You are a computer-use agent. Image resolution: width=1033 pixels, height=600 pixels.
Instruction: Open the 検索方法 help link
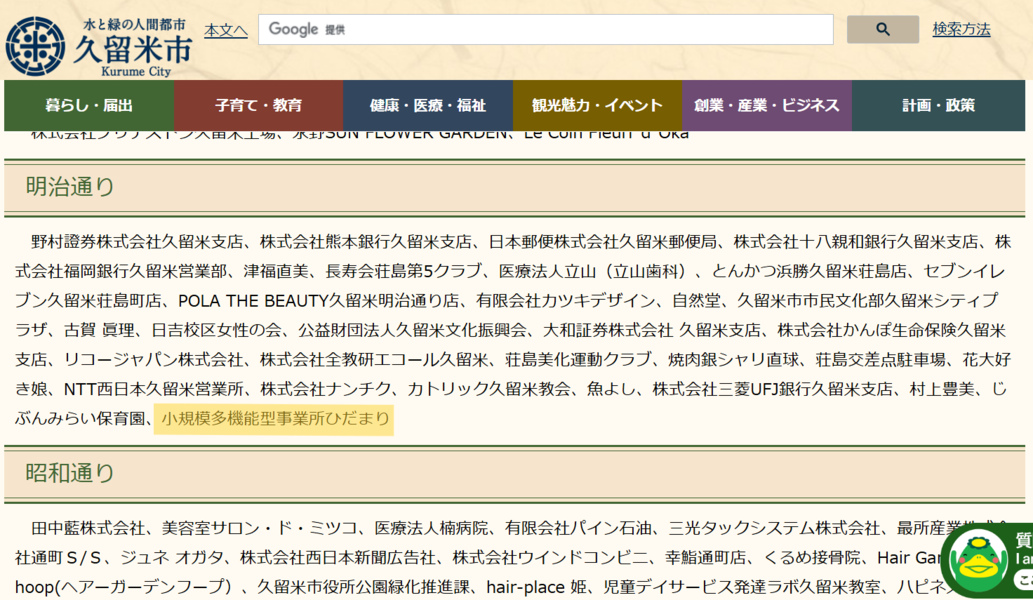point(961,30)
